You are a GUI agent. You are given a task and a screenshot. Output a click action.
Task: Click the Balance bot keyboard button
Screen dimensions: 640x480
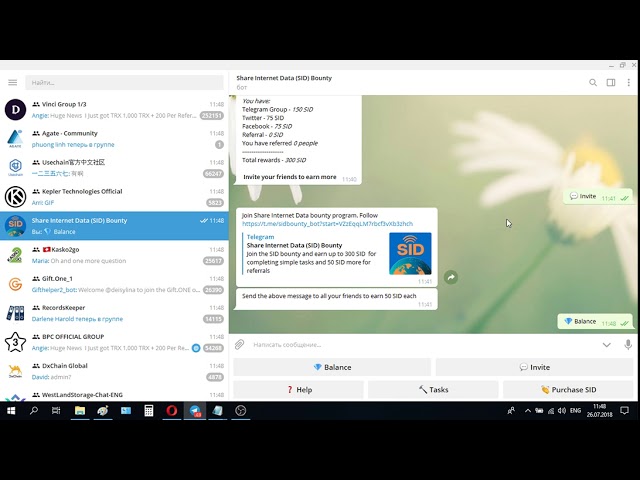click(x=332, y=367)
